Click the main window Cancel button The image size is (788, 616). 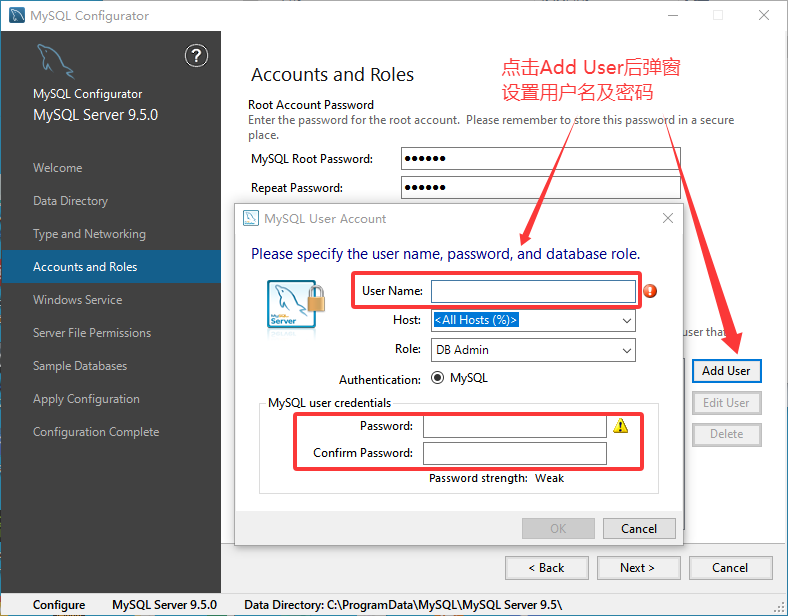[x=730, y=568]
